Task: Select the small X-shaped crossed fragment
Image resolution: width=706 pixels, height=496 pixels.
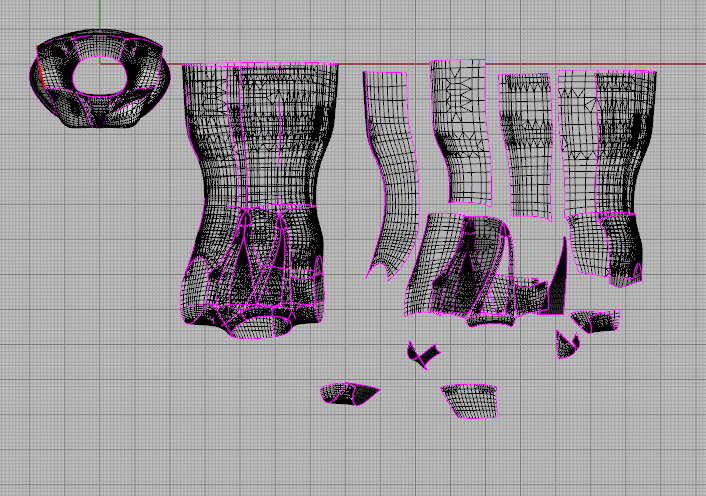Action: point(423,354)
